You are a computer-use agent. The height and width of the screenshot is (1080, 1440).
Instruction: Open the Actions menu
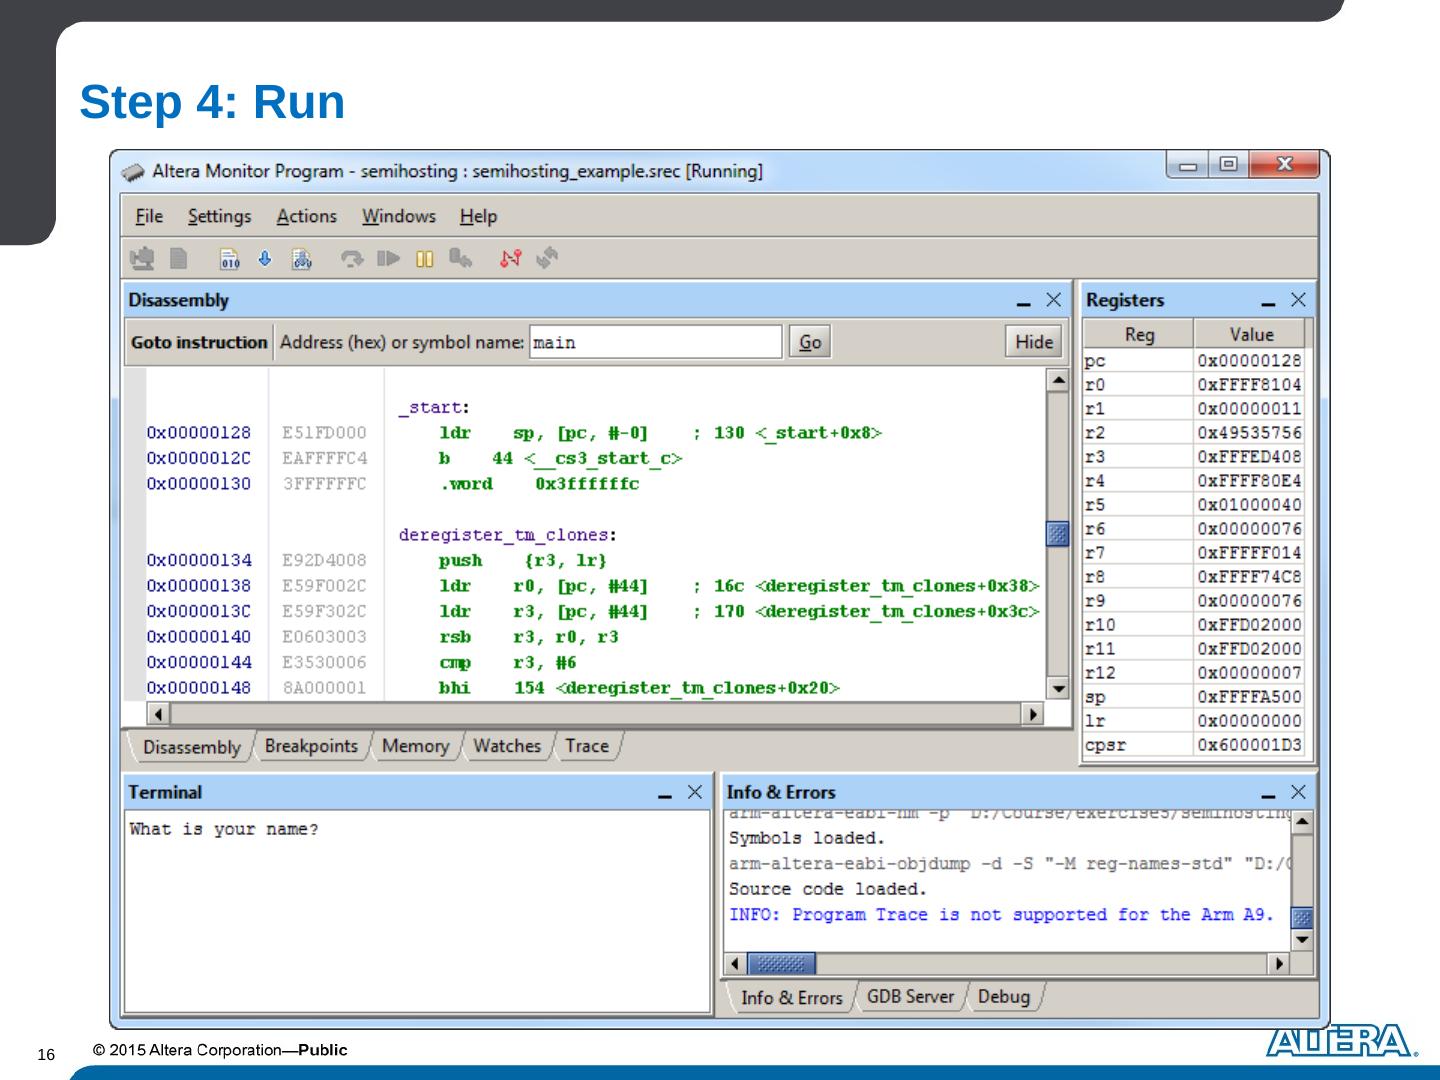pyautogui.click(x=306, y=216)
